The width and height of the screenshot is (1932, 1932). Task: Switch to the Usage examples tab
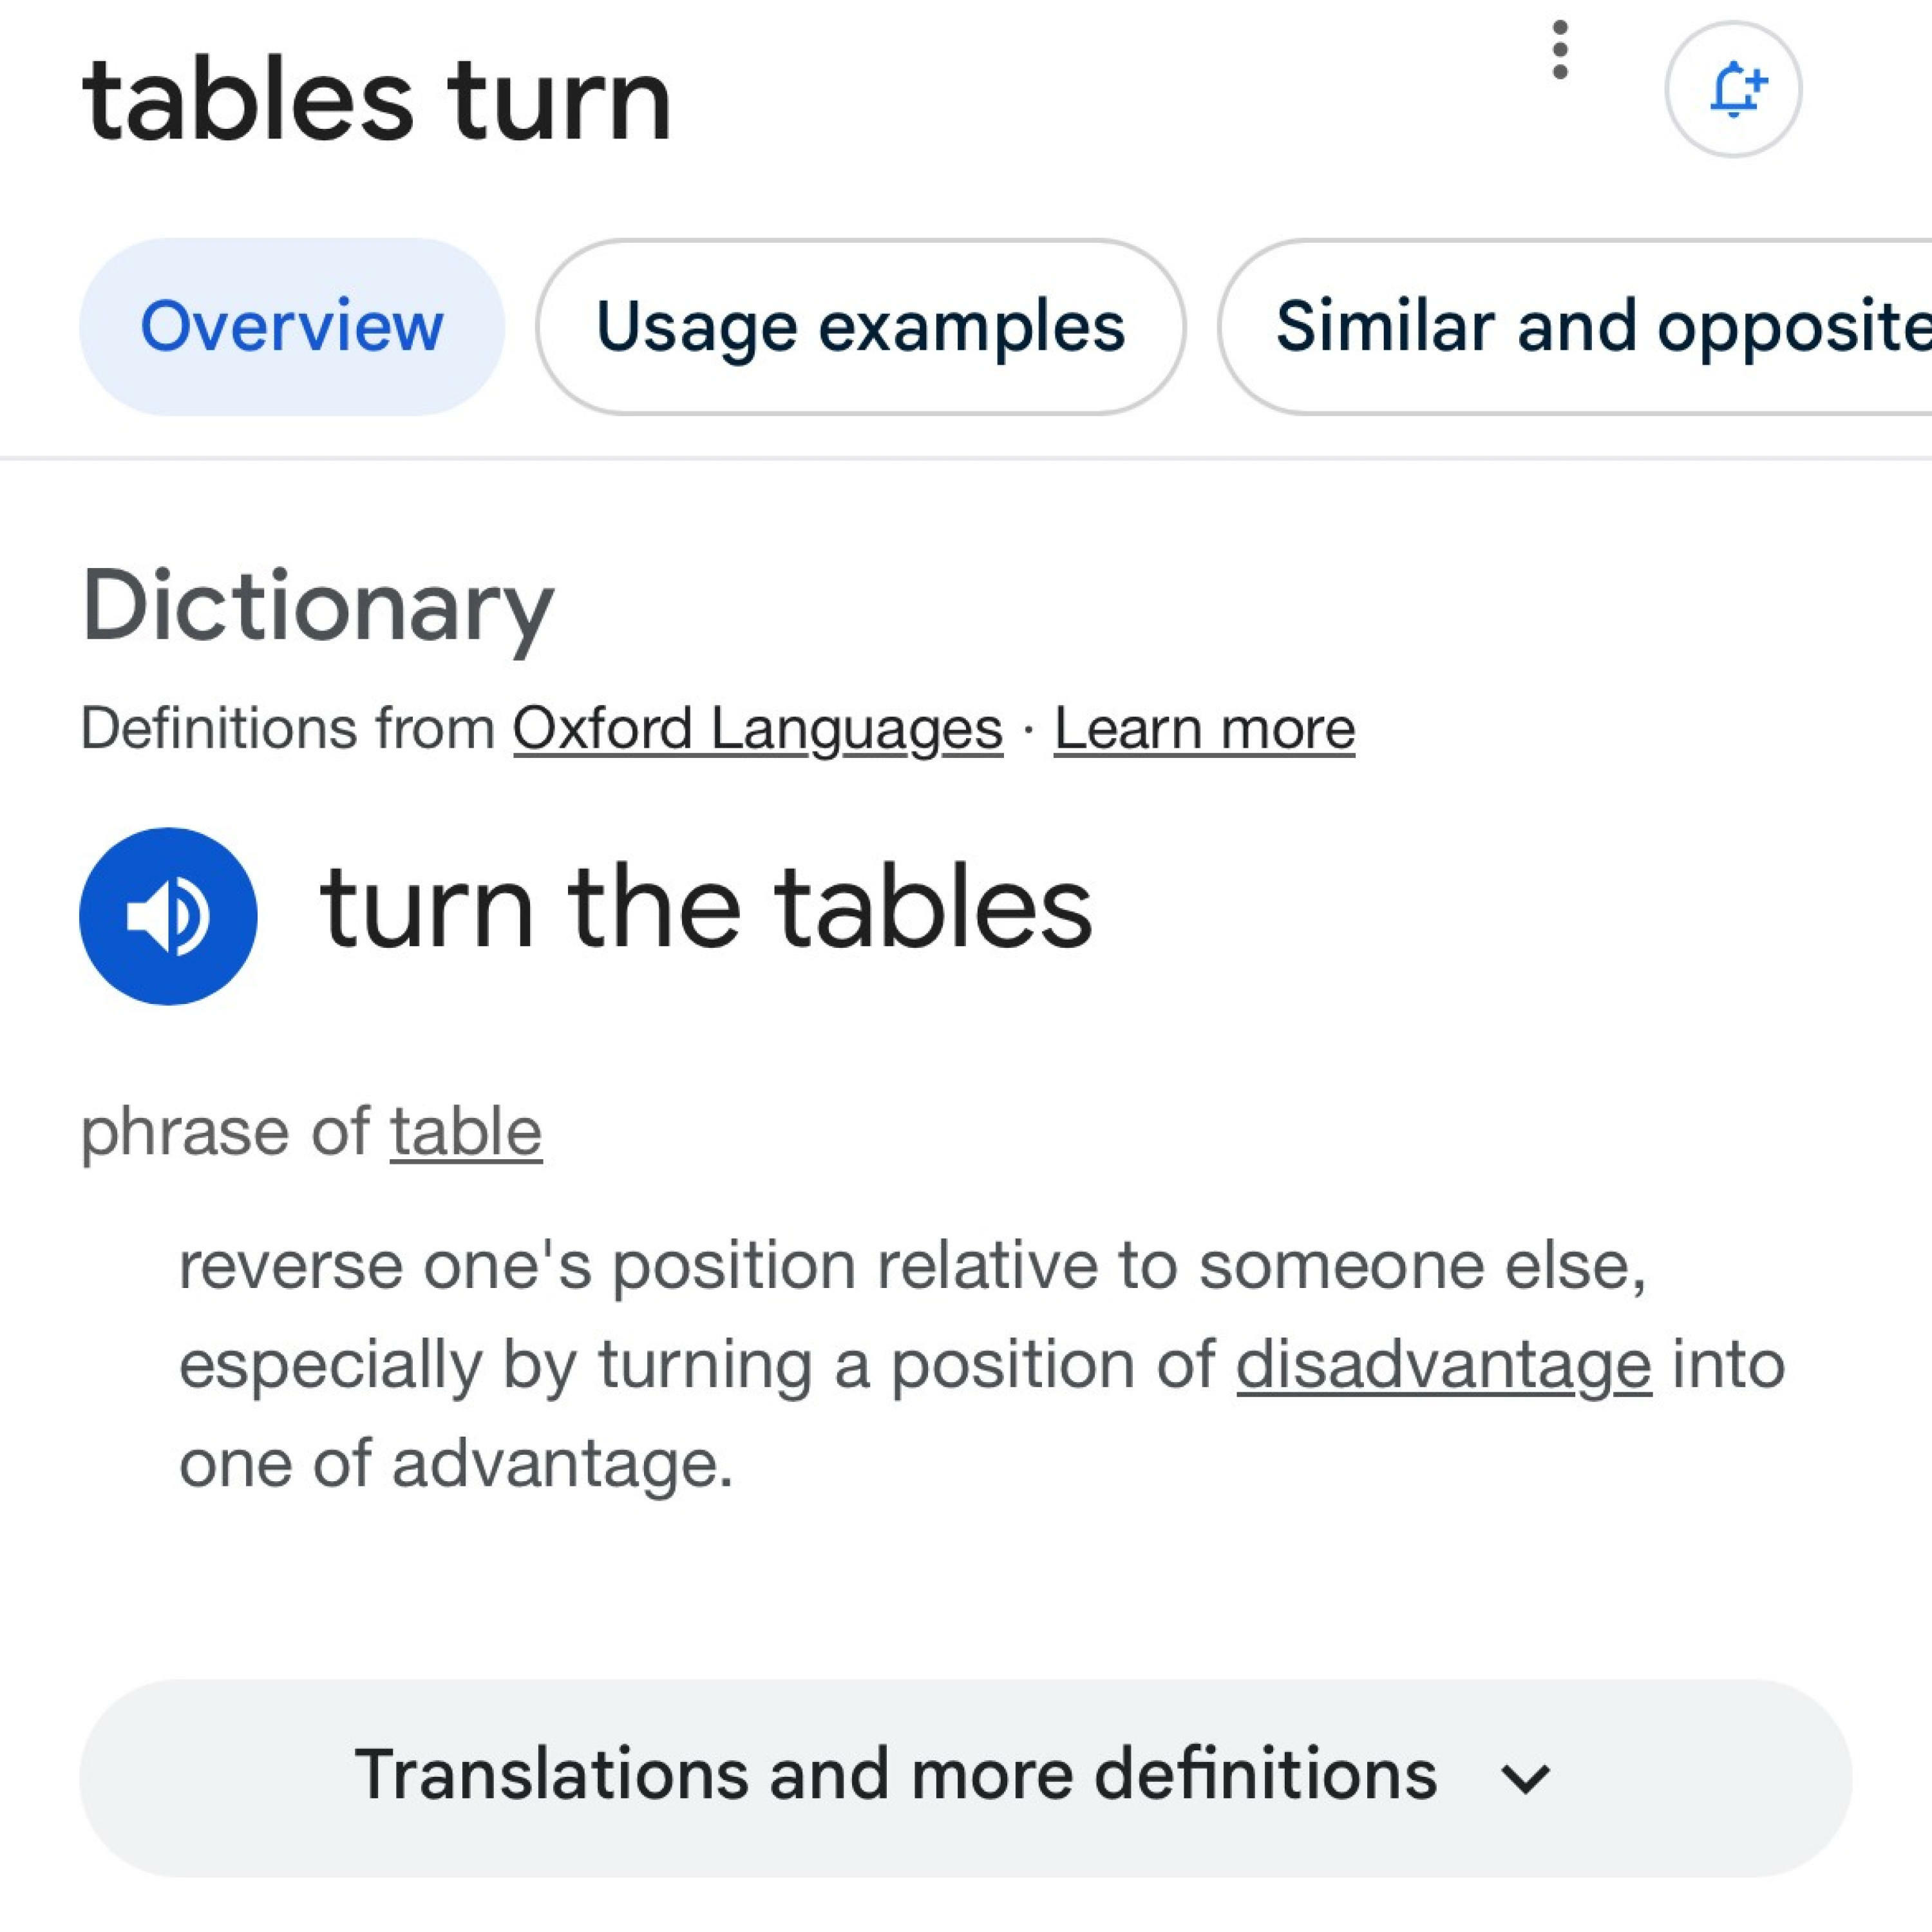(x=860, y=327)
